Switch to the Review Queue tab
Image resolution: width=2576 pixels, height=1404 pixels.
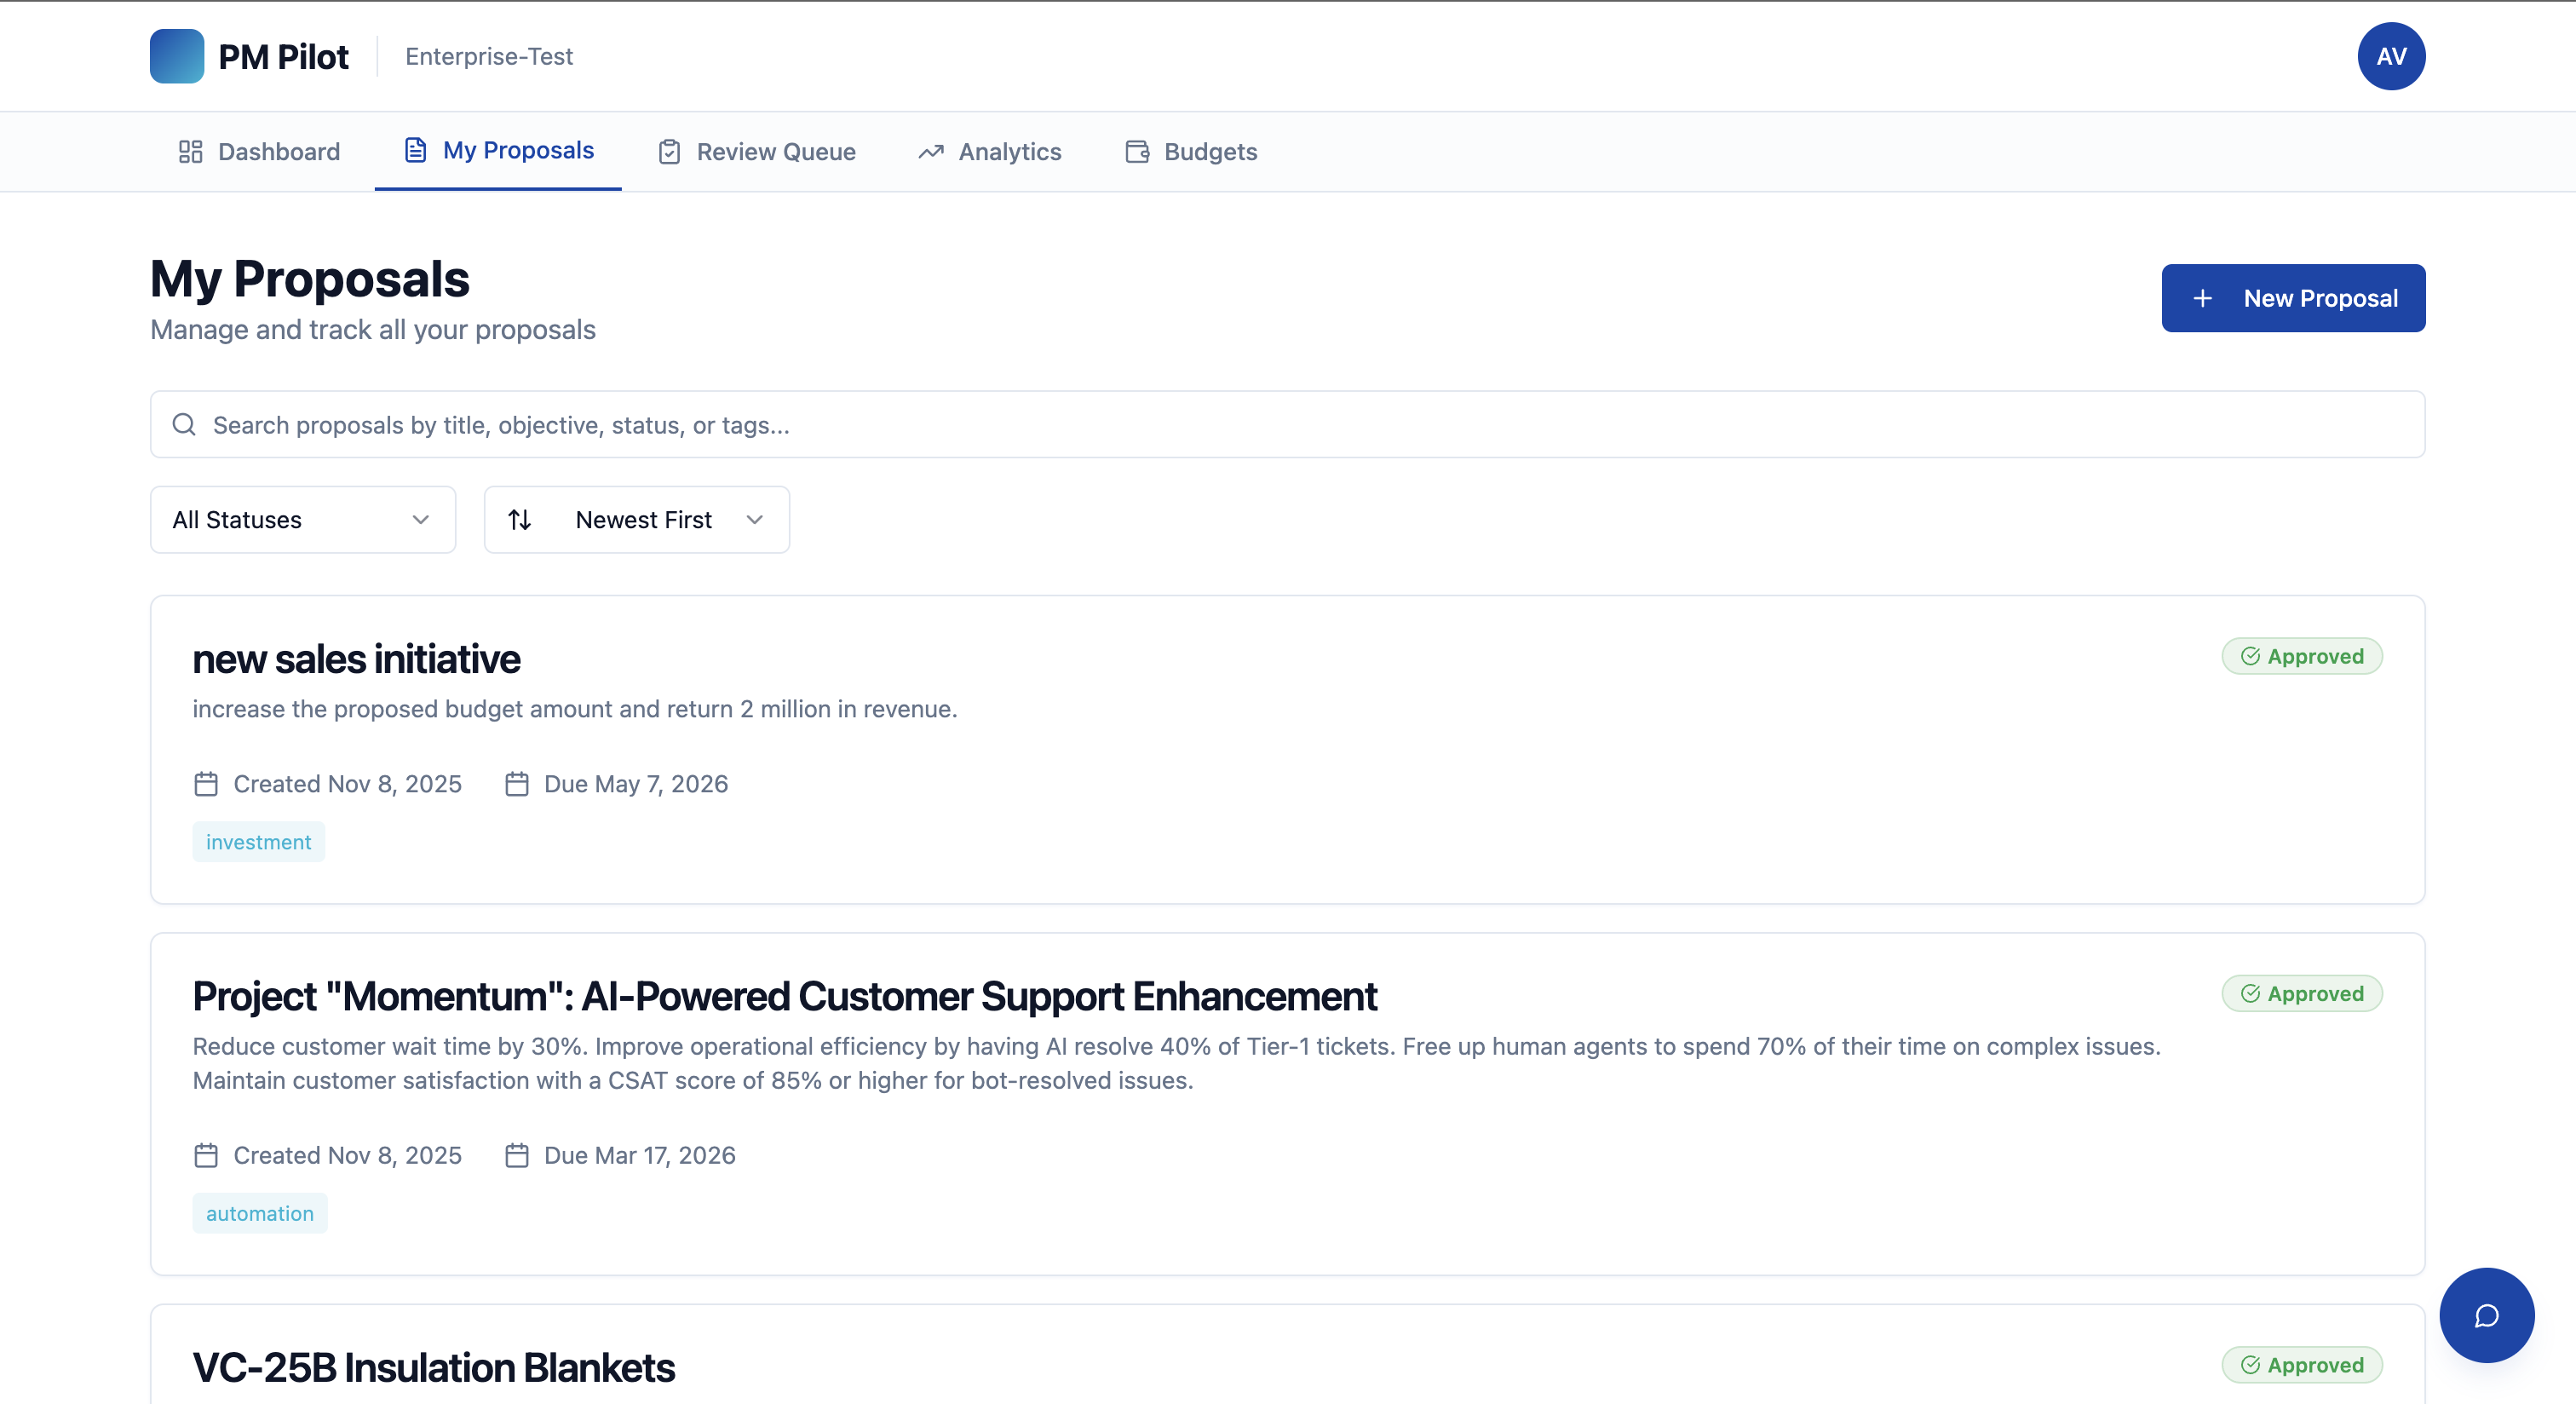(775, 152)
